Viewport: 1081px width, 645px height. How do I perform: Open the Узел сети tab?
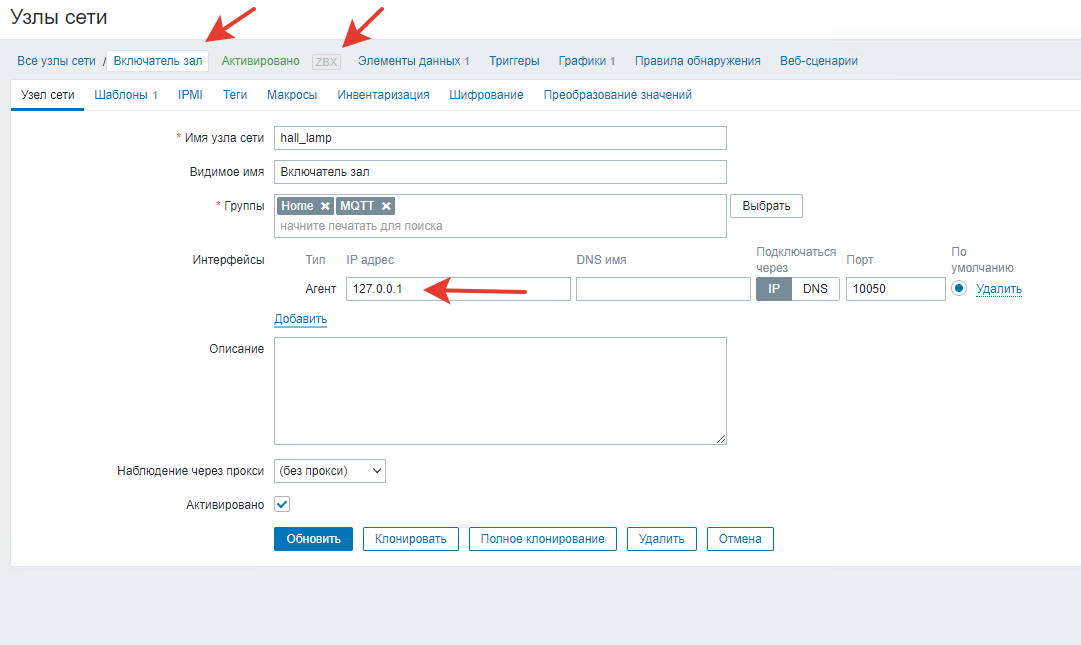48,95
